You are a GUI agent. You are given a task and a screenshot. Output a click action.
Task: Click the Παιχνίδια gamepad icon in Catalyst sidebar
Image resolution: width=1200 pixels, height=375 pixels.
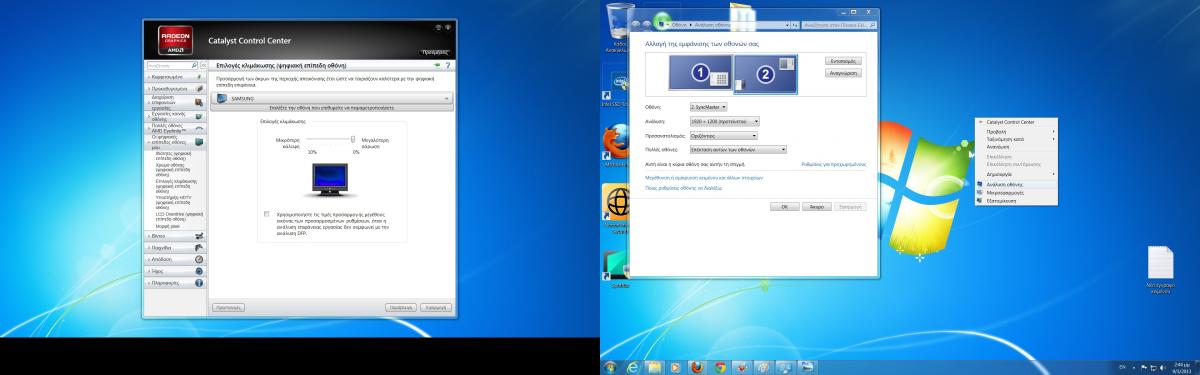click(200, 247)
